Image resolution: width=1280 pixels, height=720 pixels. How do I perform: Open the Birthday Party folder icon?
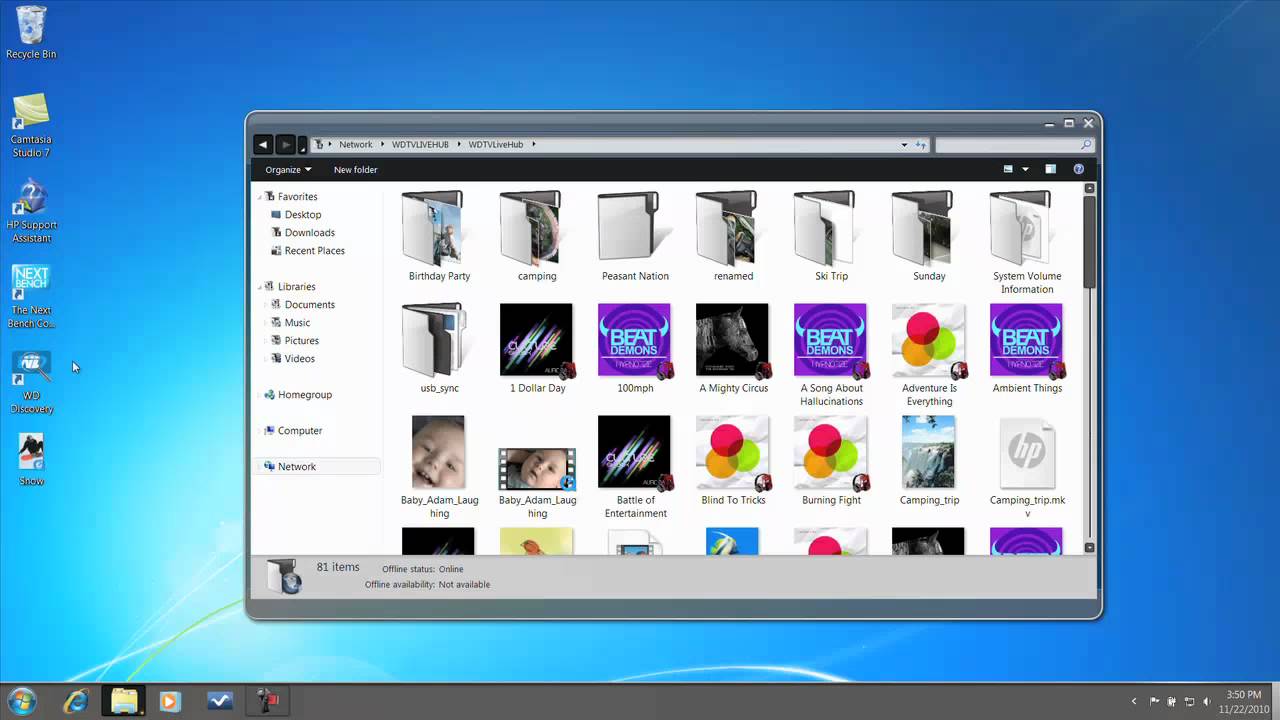[x=433, y=228]
